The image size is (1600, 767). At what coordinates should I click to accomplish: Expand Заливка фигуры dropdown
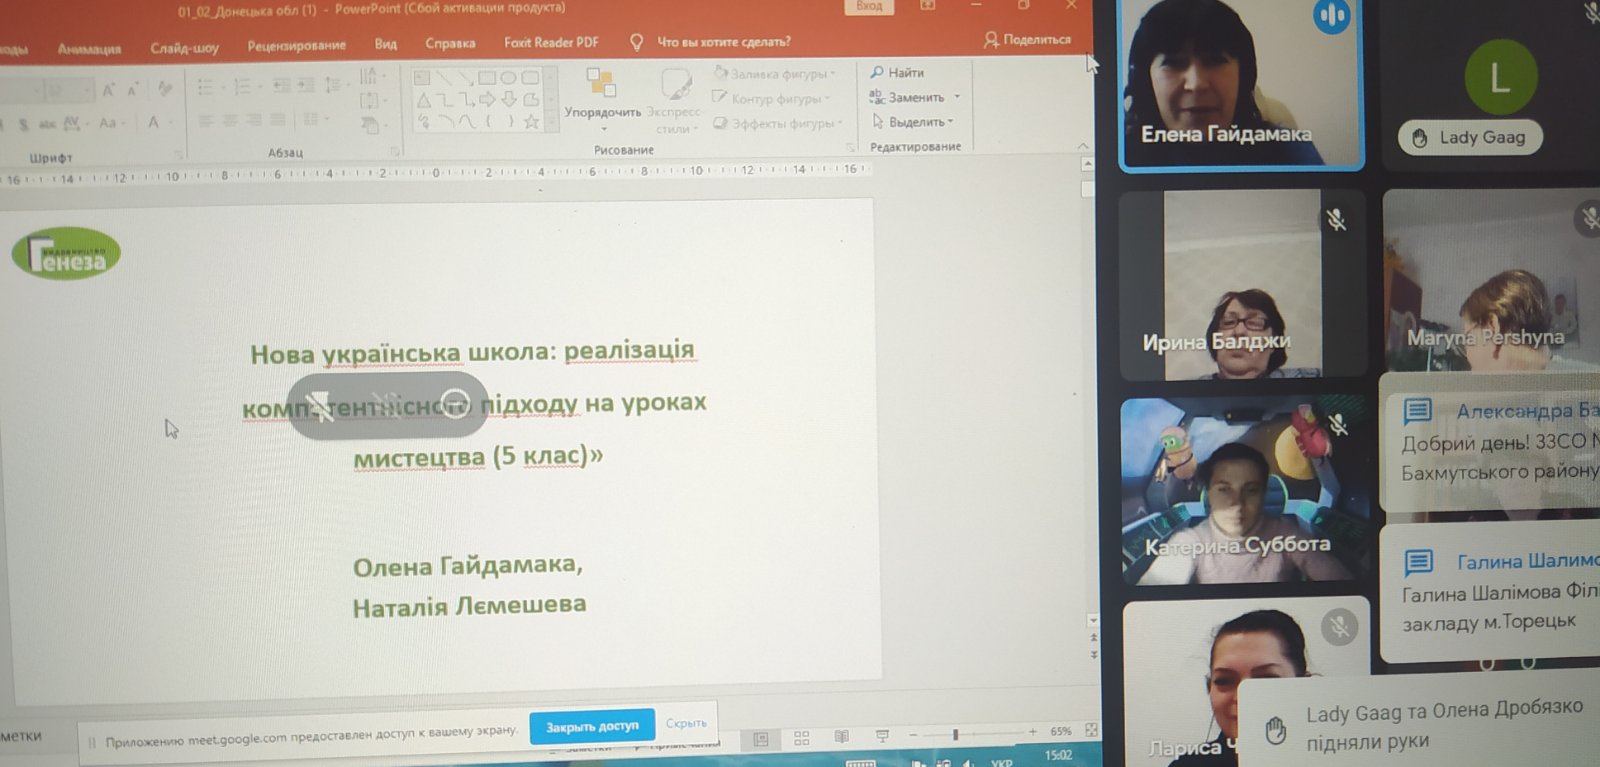832,74
